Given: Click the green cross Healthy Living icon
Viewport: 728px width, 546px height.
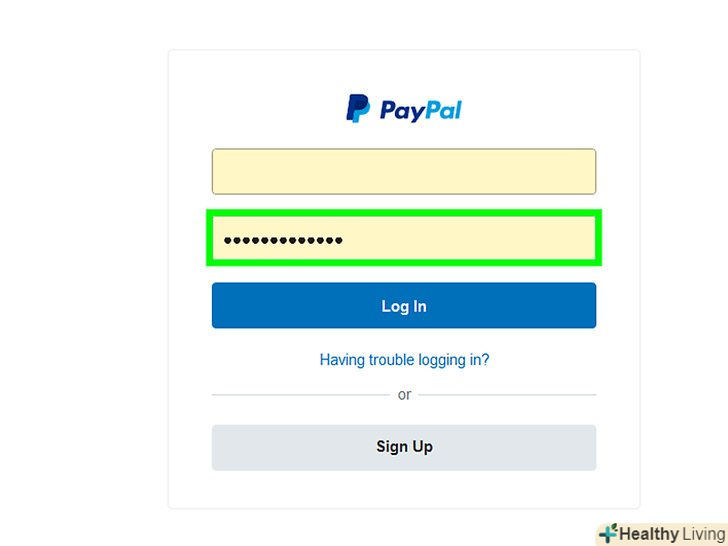Looking at the screenshot, I should pos(608,533).
